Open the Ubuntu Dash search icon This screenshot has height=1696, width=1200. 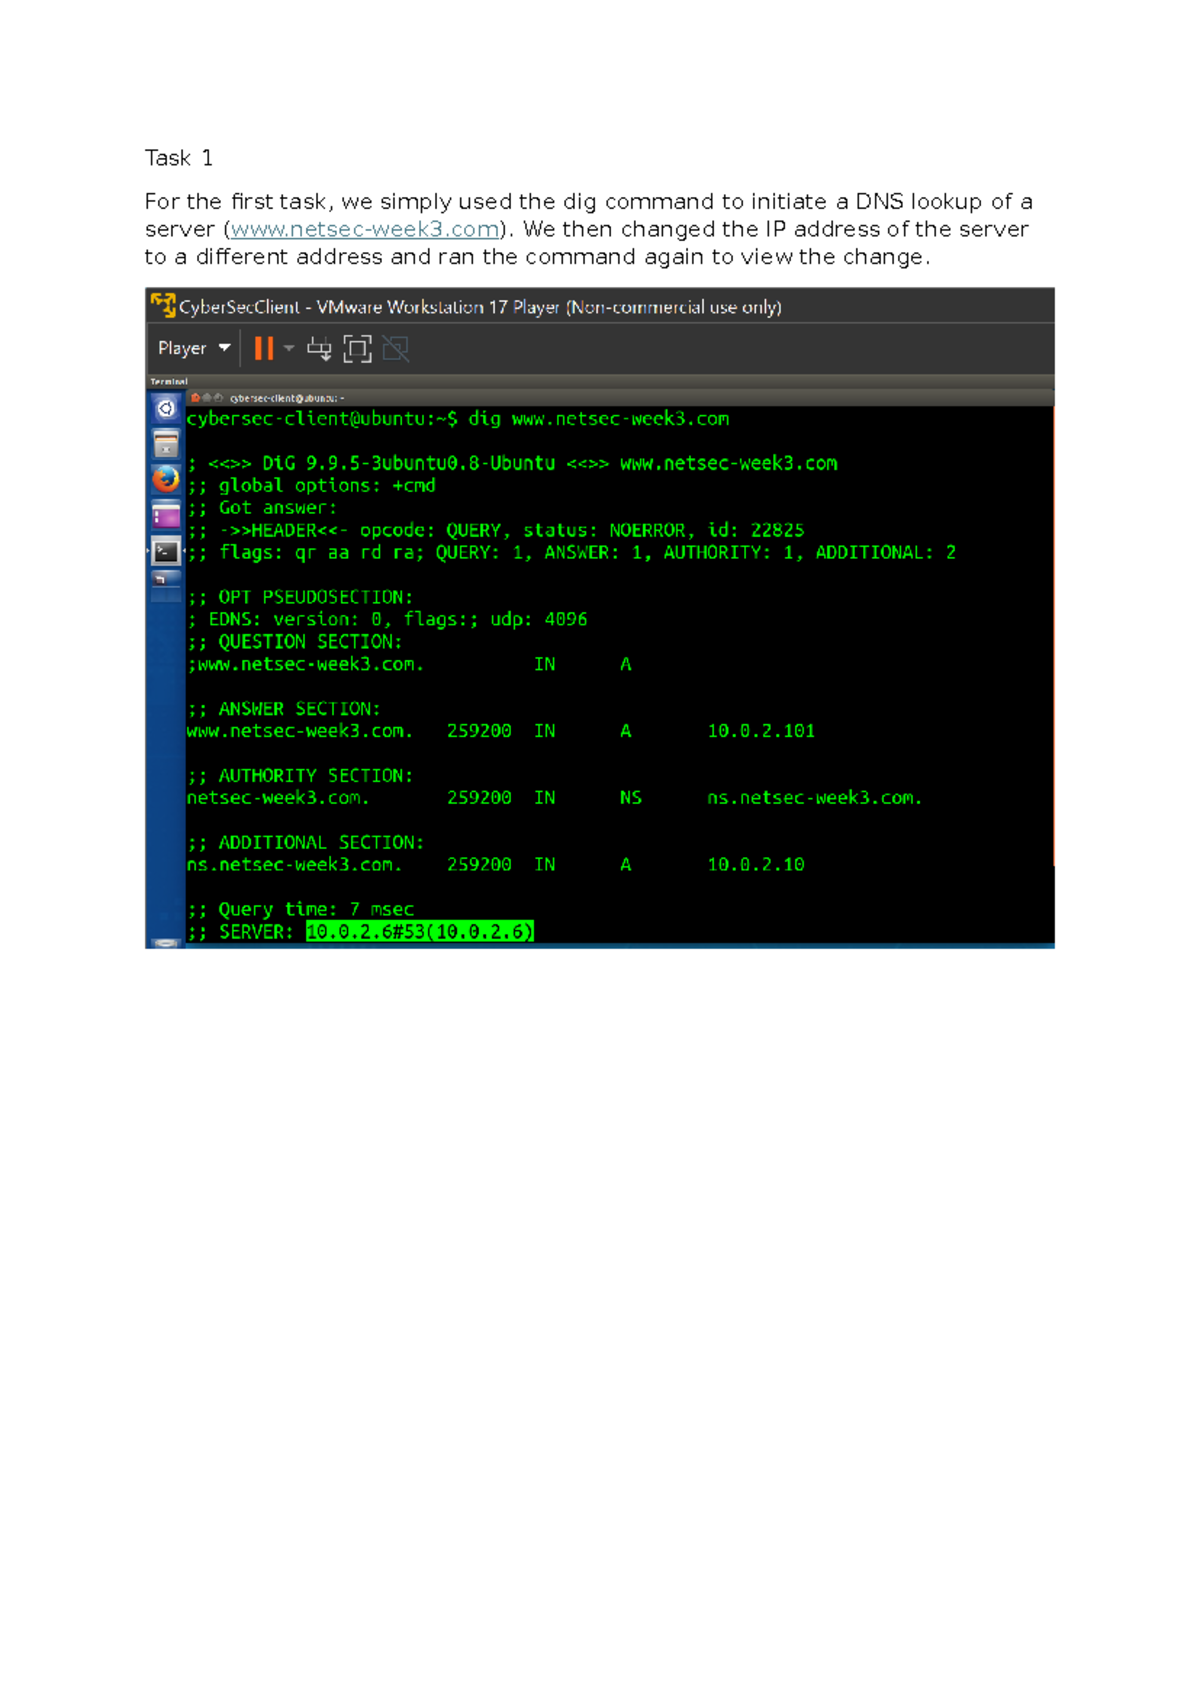pyautogui.click(x=166, y=408)
